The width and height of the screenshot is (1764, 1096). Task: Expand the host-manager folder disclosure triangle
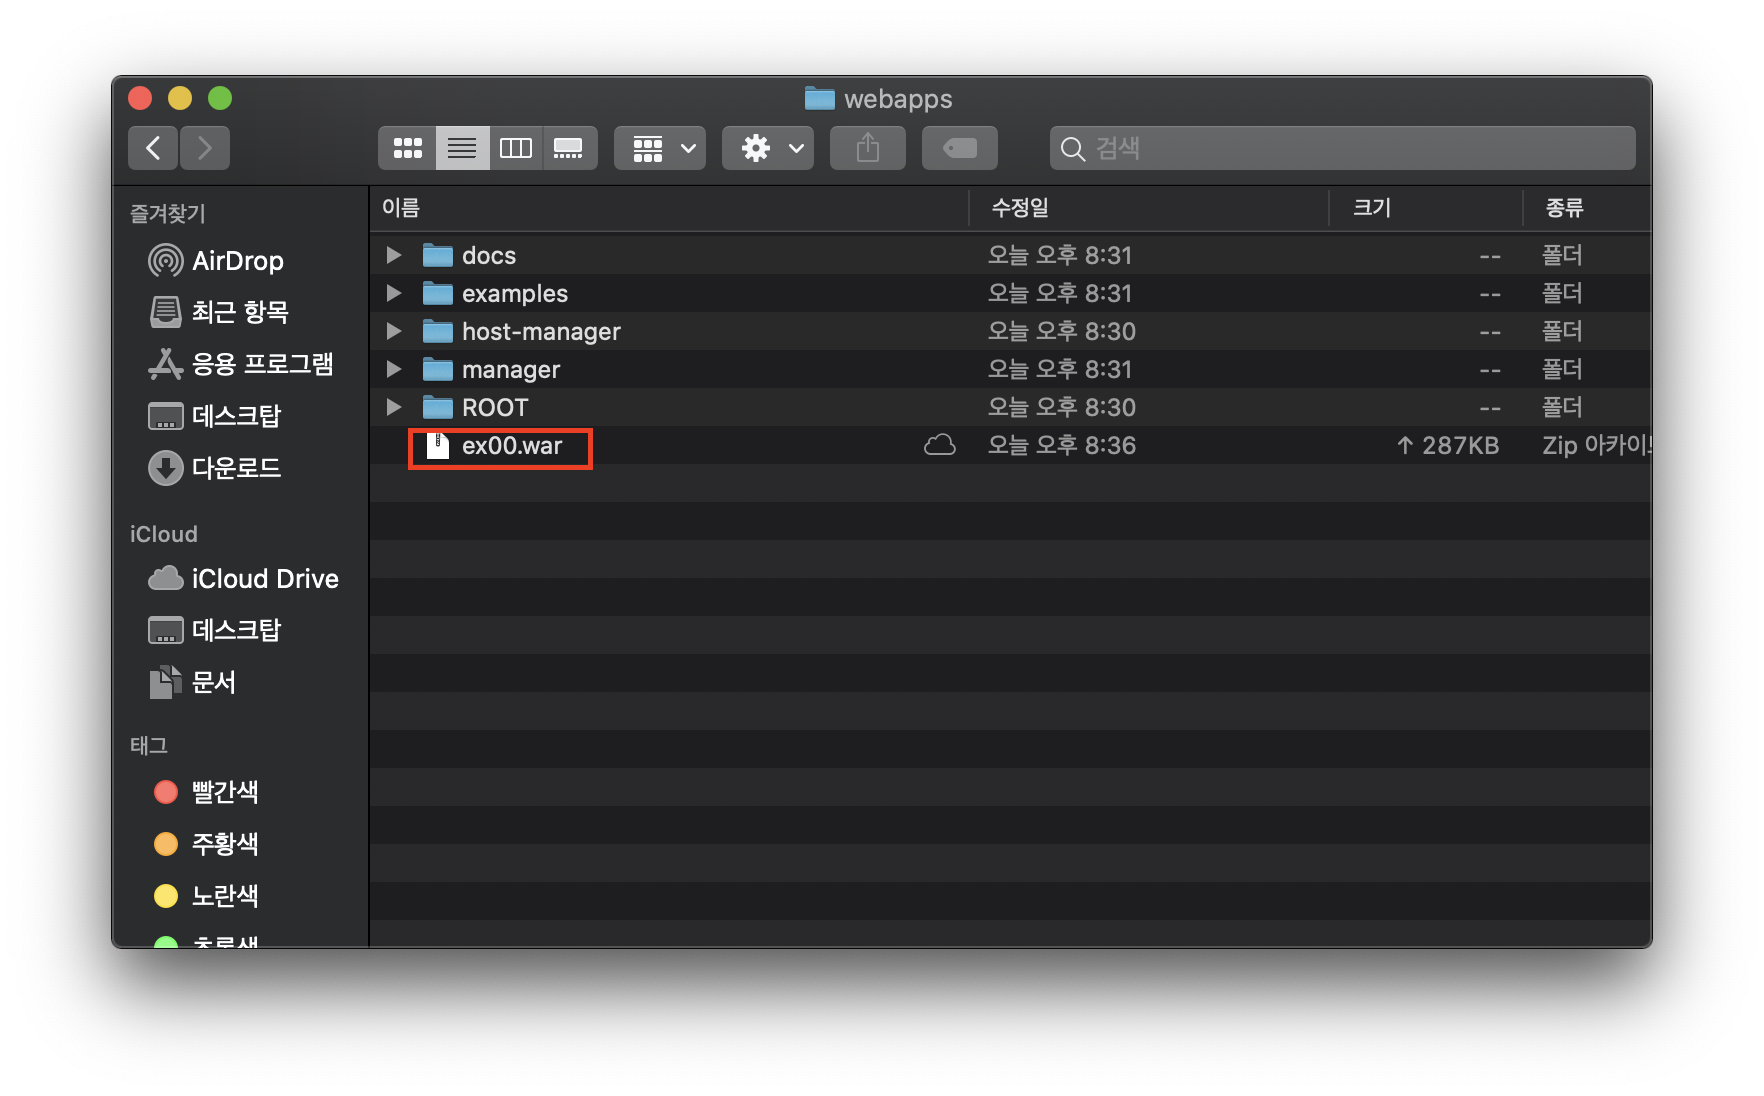(394, 331)
